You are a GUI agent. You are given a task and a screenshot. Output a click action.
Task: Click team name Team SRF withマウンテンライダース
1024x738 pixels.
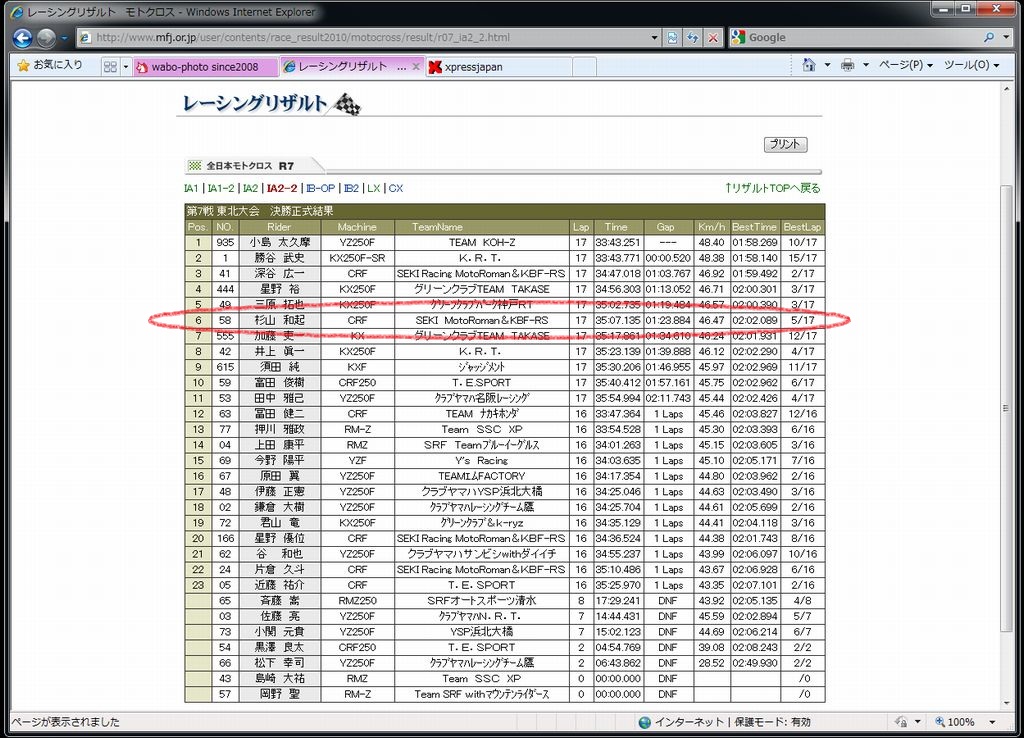click(x=482, y=694)
